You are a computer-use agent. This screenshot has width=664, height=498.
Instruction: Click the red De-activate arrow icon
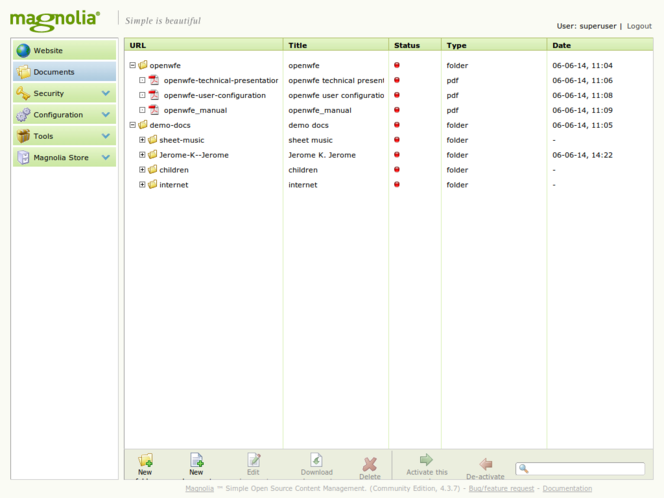[x=486, y=464]
